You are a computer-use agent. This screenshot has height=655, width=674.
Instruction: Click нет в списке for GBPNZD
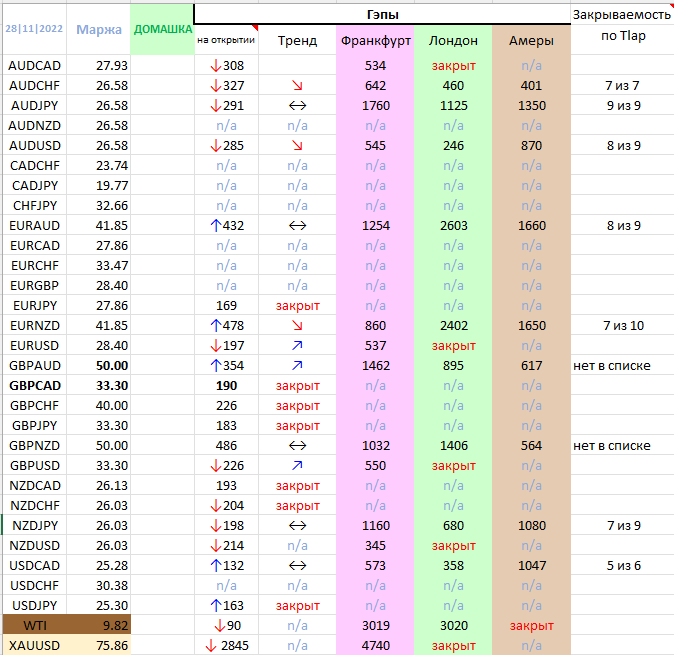612,445
